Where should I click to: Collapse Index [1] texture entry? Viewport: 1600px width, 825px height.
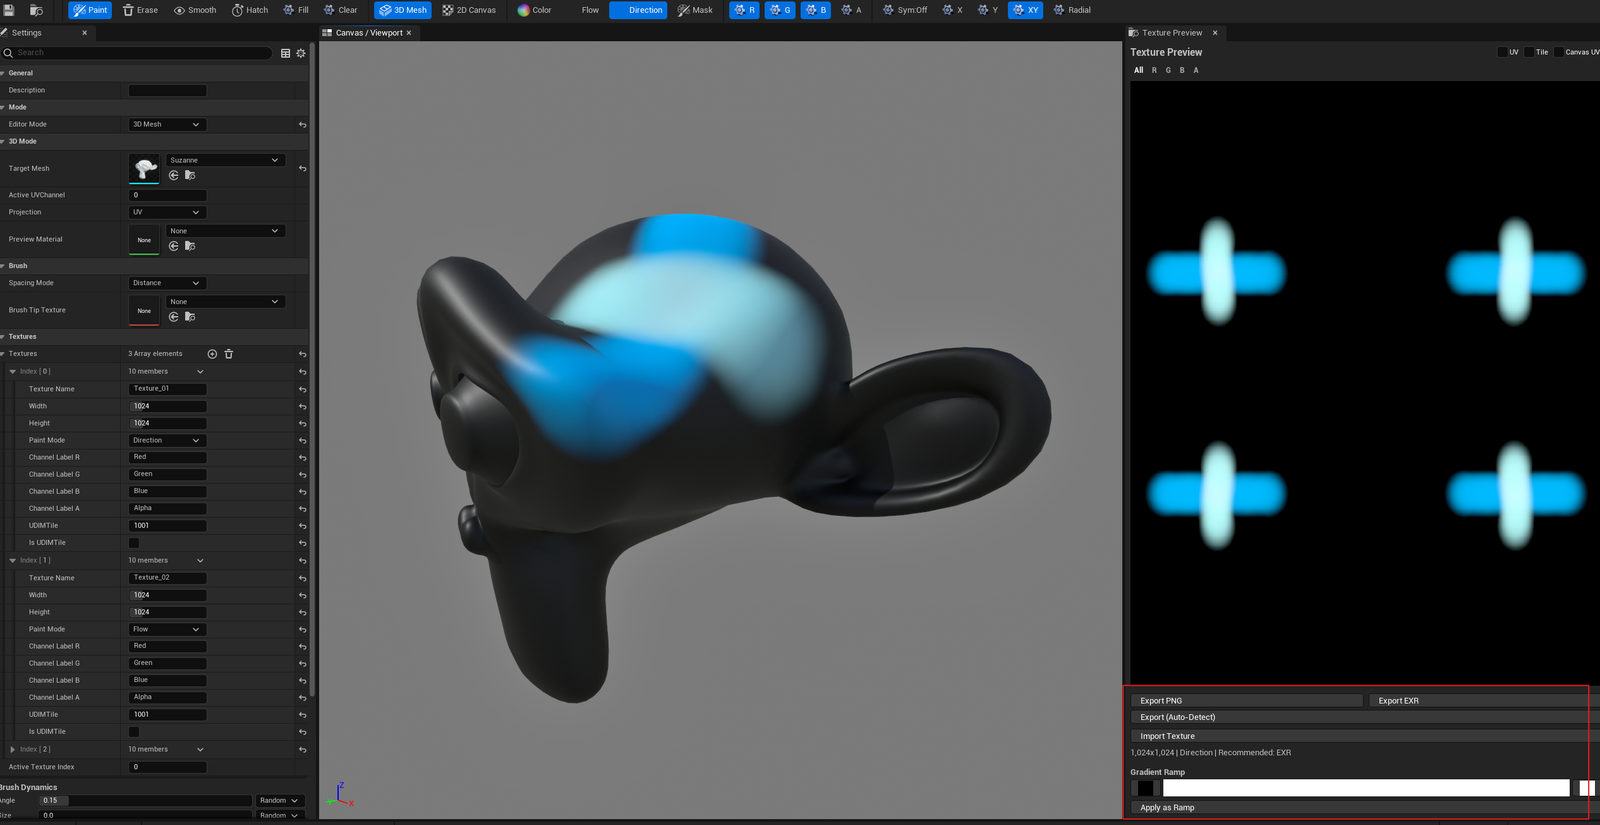point(13,561)
